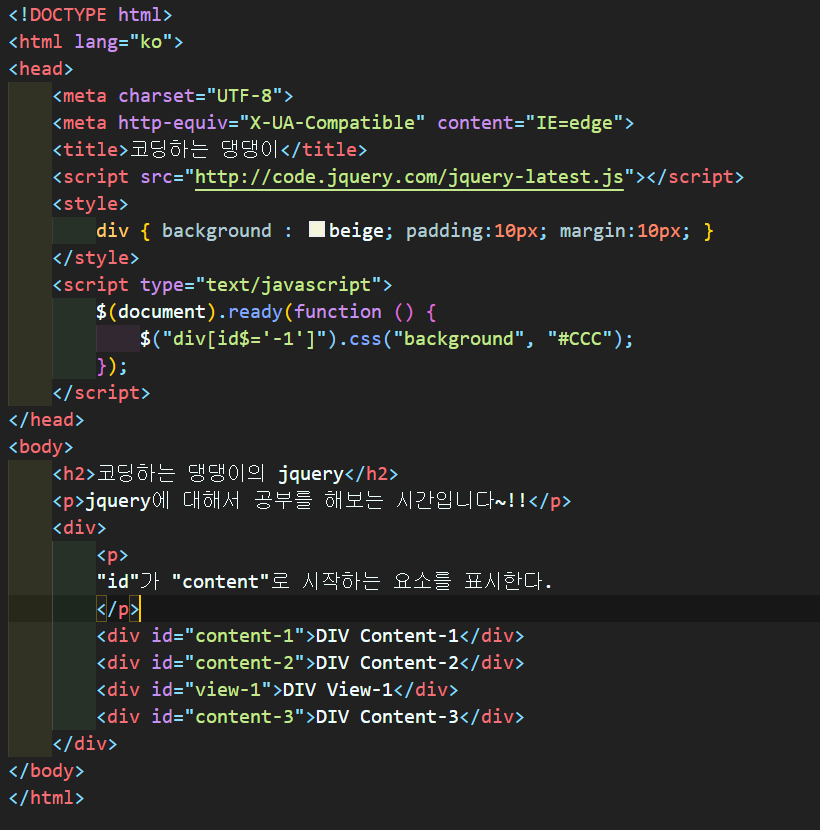This screenshot has height=830, width=820.
Task: Click the id="content-3" div line
Action: coord(310,717)
